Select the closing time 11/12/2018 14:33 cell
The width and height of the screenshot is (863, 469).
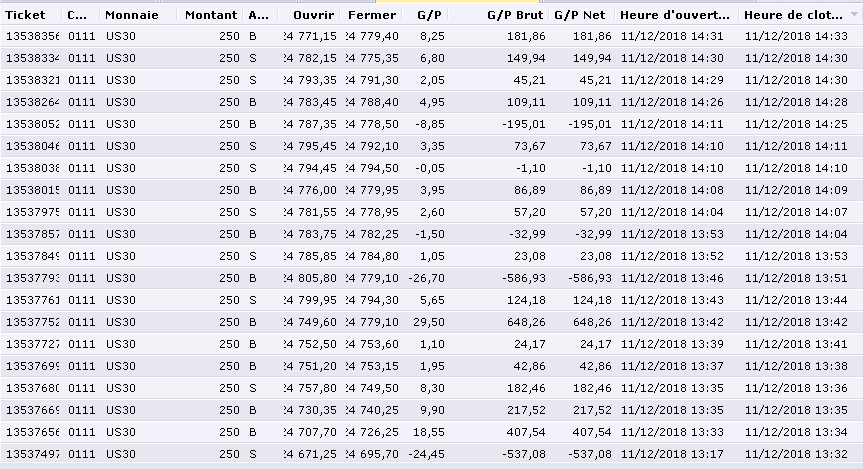[x=798, y=36]
